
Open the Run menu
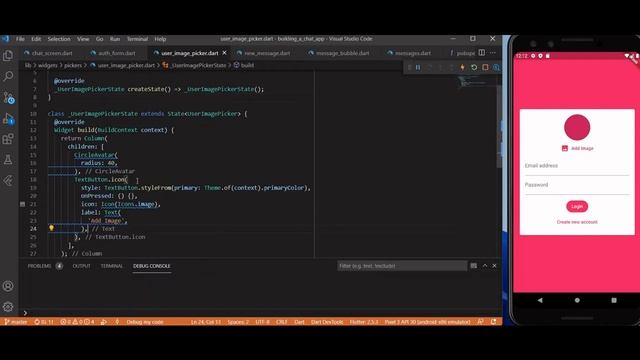[x=115, y=39]
